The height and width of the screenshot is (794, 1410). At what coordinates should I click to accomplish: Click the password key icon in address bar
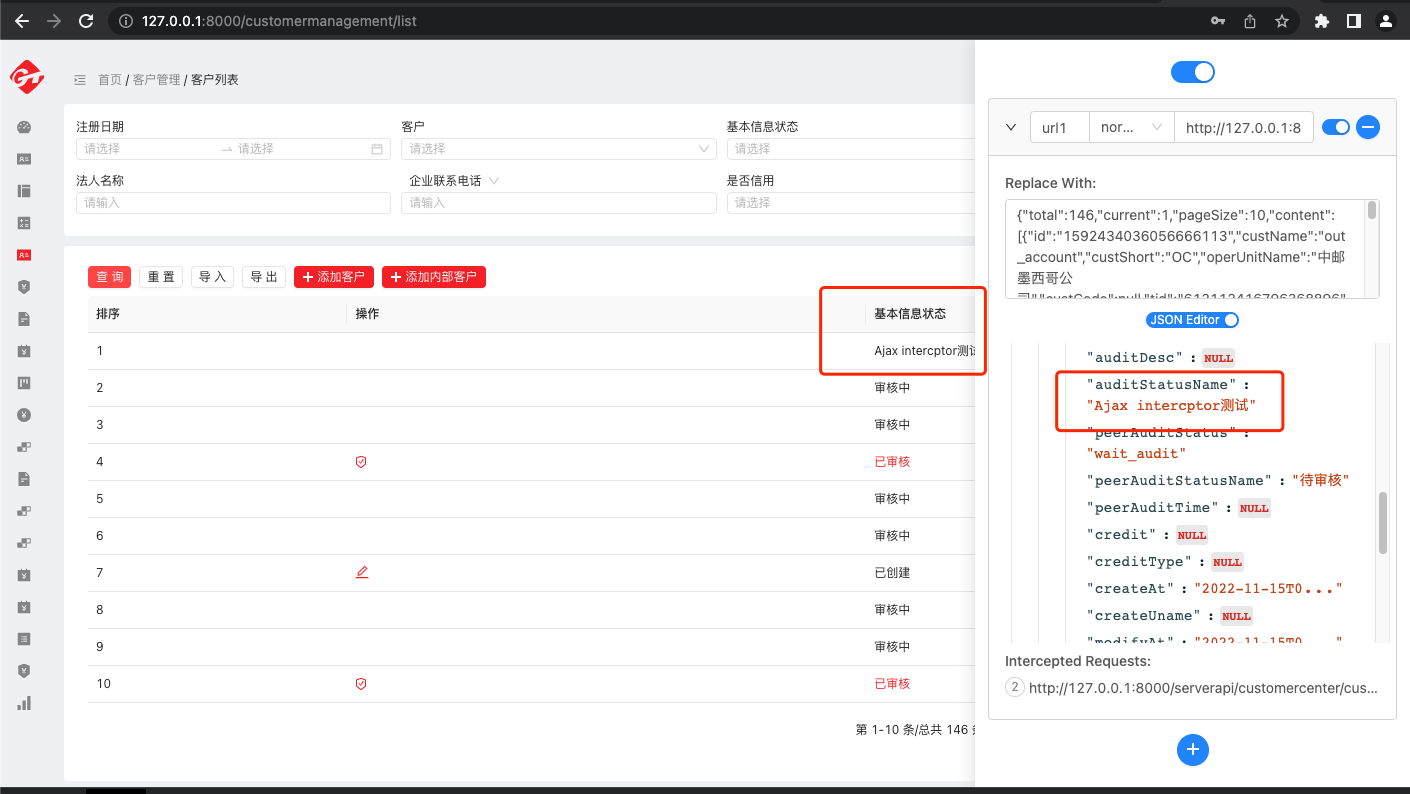(x=1218, y=20)
